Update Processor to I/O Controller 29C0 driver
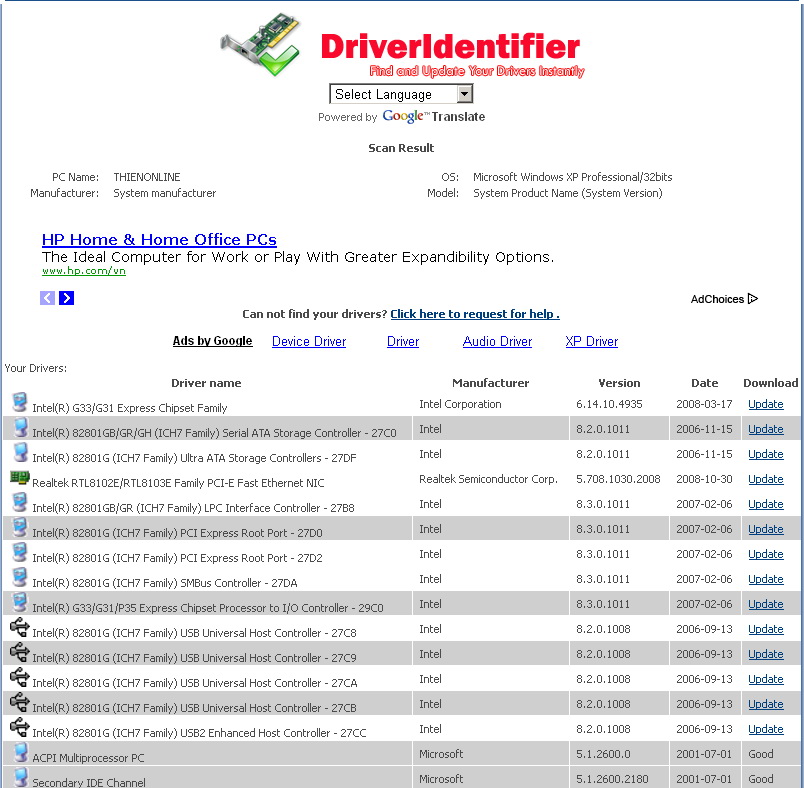 766,604
